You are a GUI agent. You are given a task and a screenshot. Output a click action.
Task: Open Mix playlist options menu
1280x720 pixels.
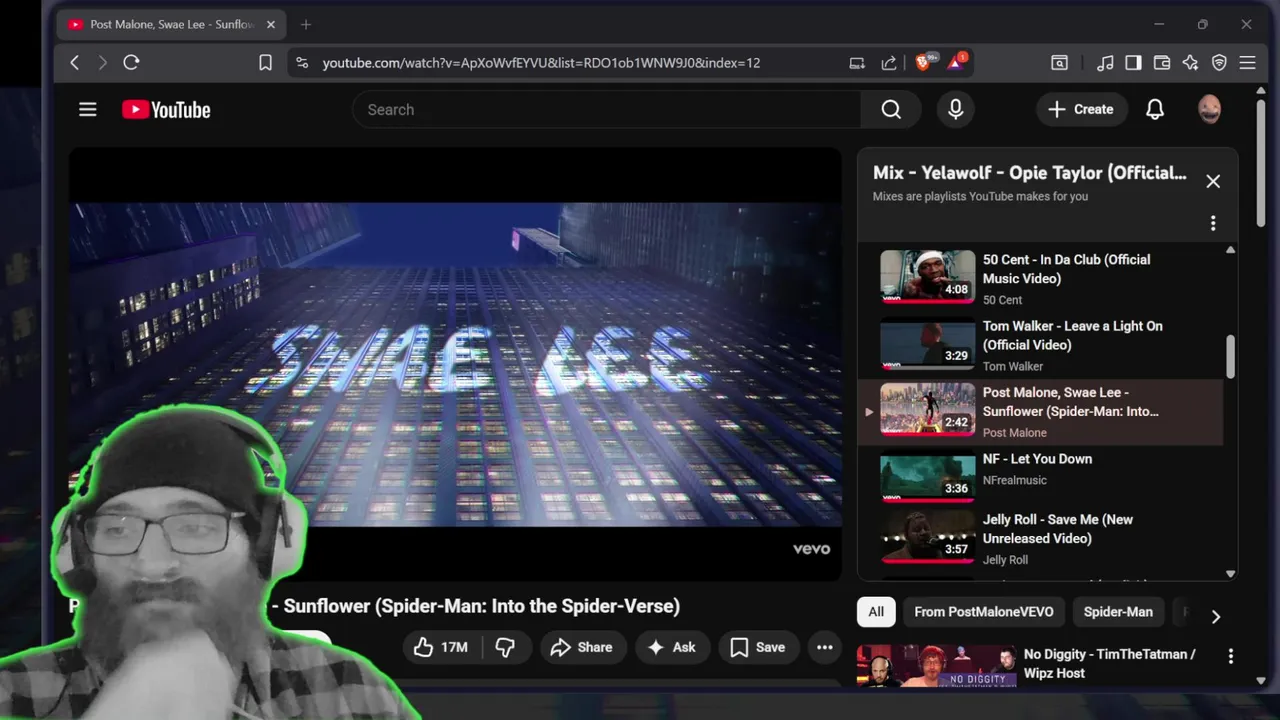click(x=1213, y=223)
